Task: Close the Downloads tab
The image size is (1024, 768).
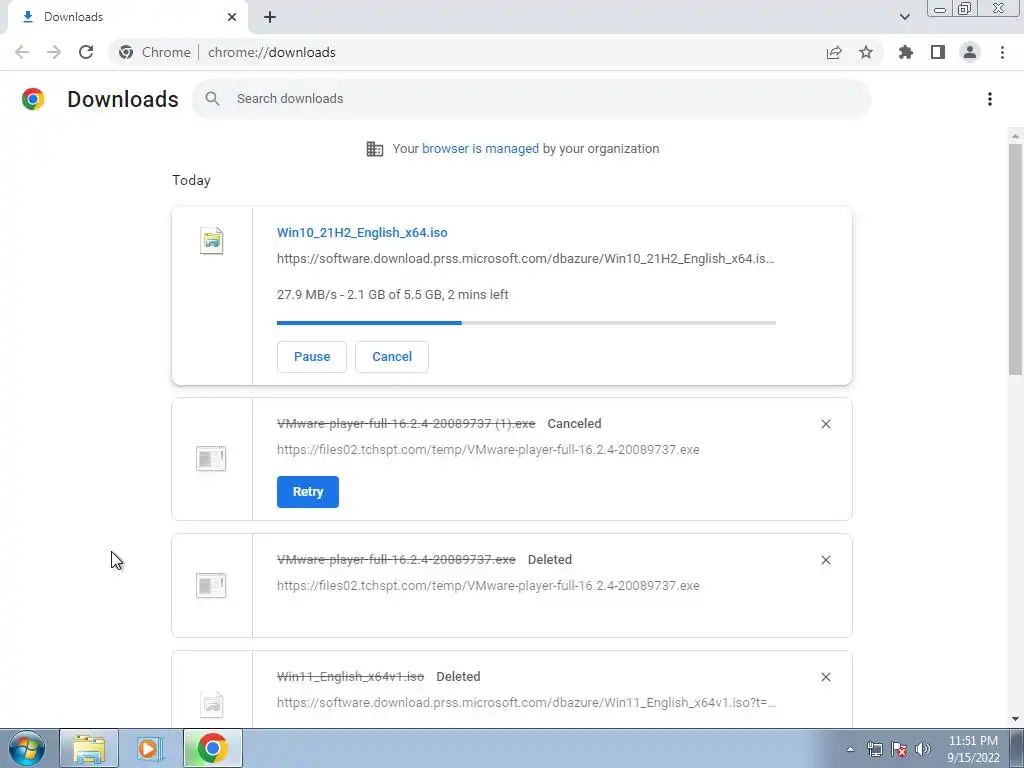Action: click(x=232, y=17)
